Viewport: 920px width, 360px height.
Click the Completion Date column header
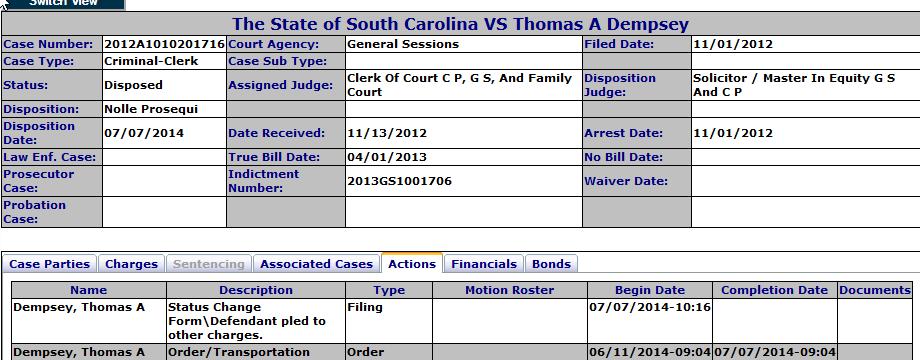pos(774,290)
